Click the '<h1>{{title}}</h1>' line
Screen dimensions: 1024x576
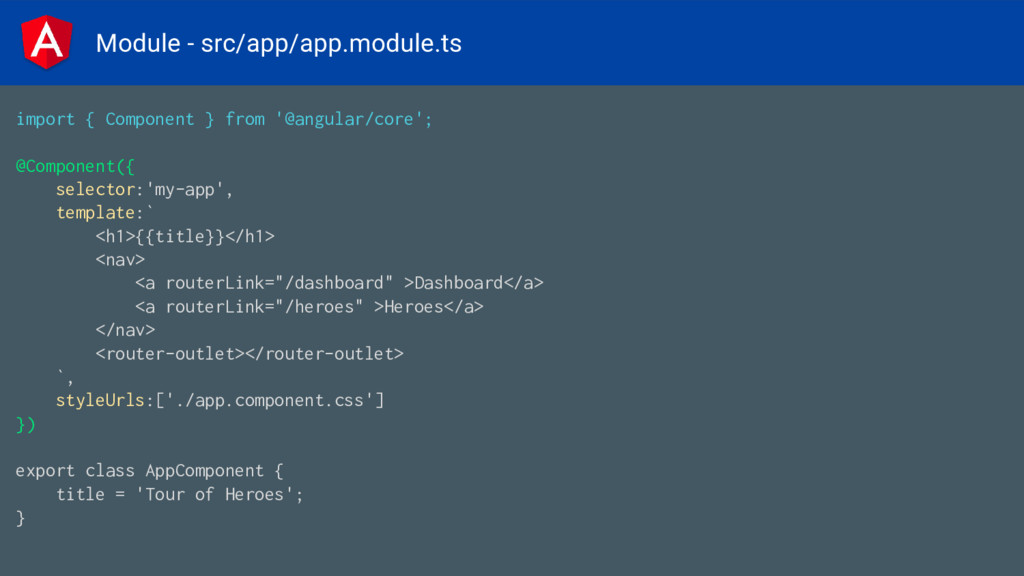185,236
